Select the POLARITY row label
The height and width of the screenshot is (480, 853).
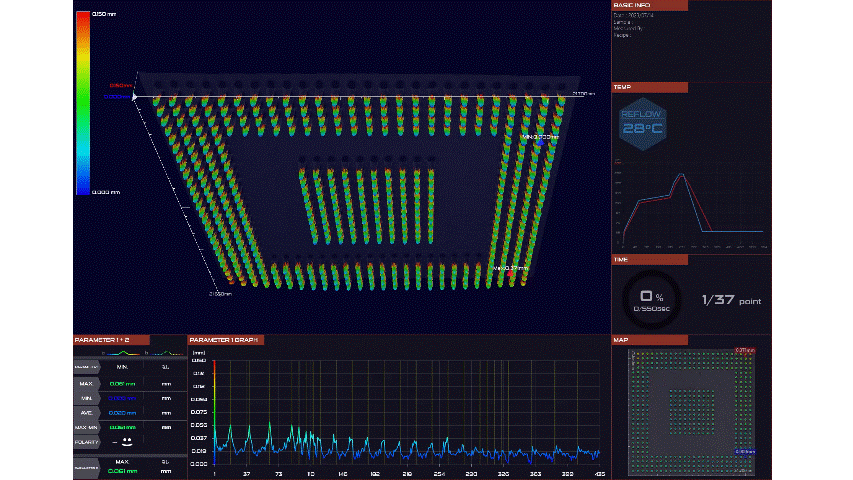point(87,441)
